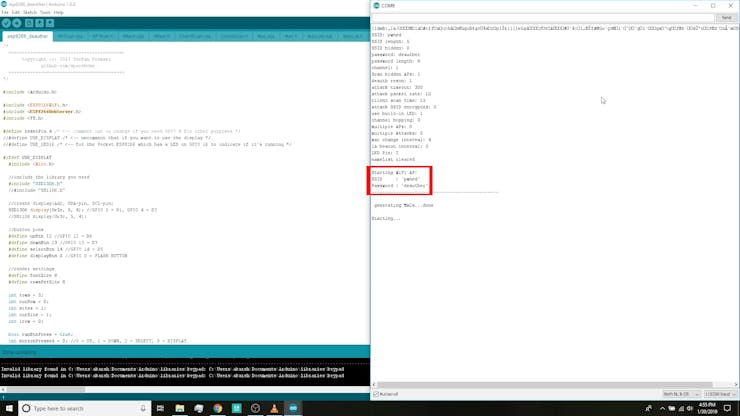Click the Windows Start button
Image resolution: width=740 pixels, height=416 pixels.
9,408
